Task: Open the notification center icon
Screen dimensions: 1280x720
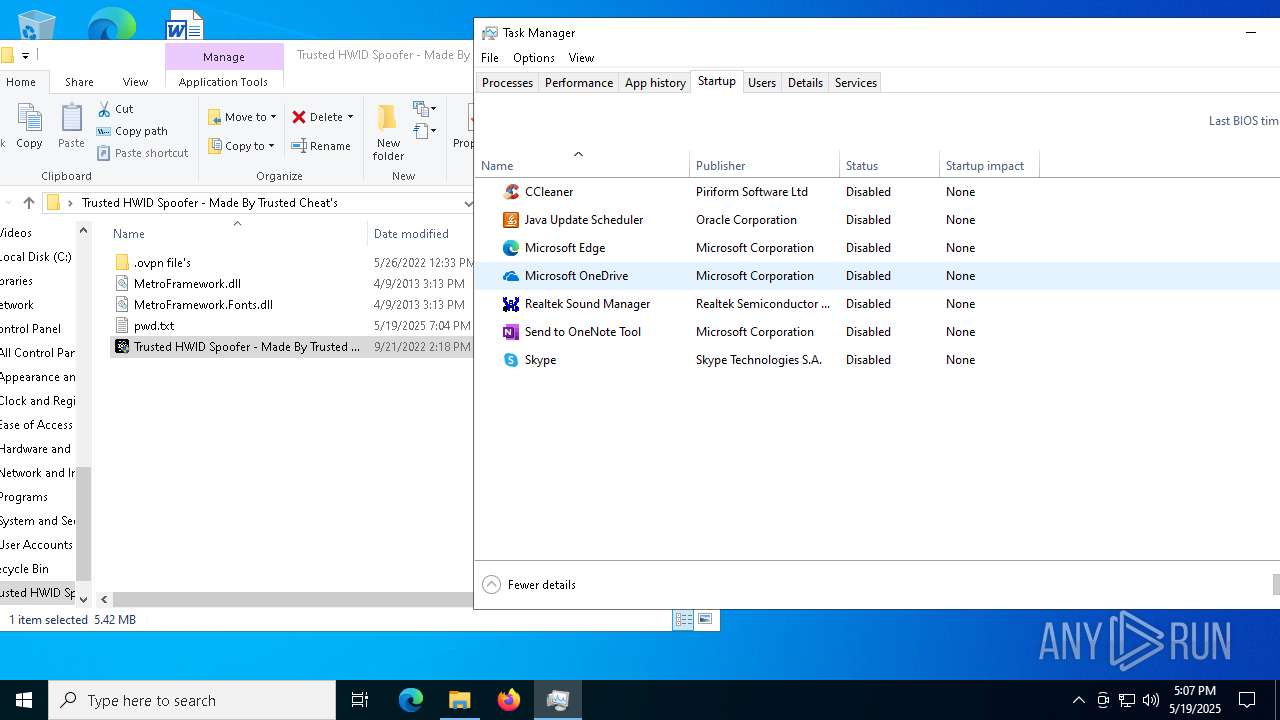Action: [x=1247, y=700]
